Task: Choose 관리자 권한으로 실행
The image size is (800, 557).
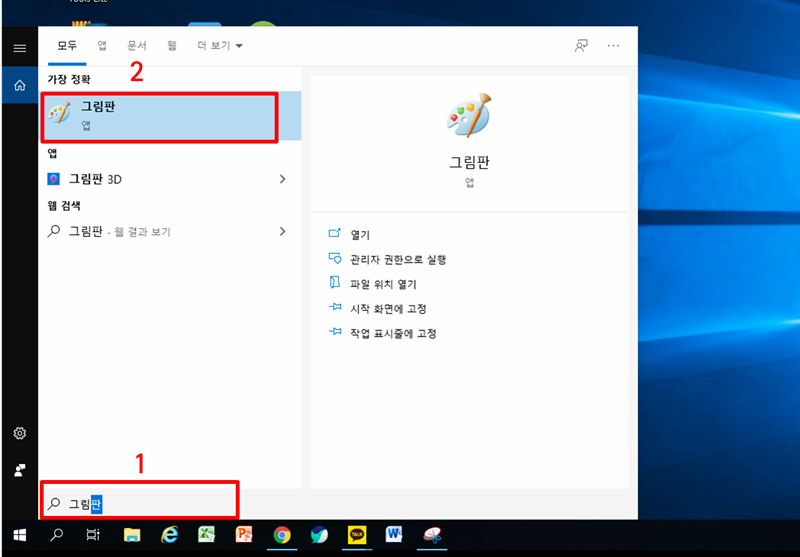Action: [398, 260]
